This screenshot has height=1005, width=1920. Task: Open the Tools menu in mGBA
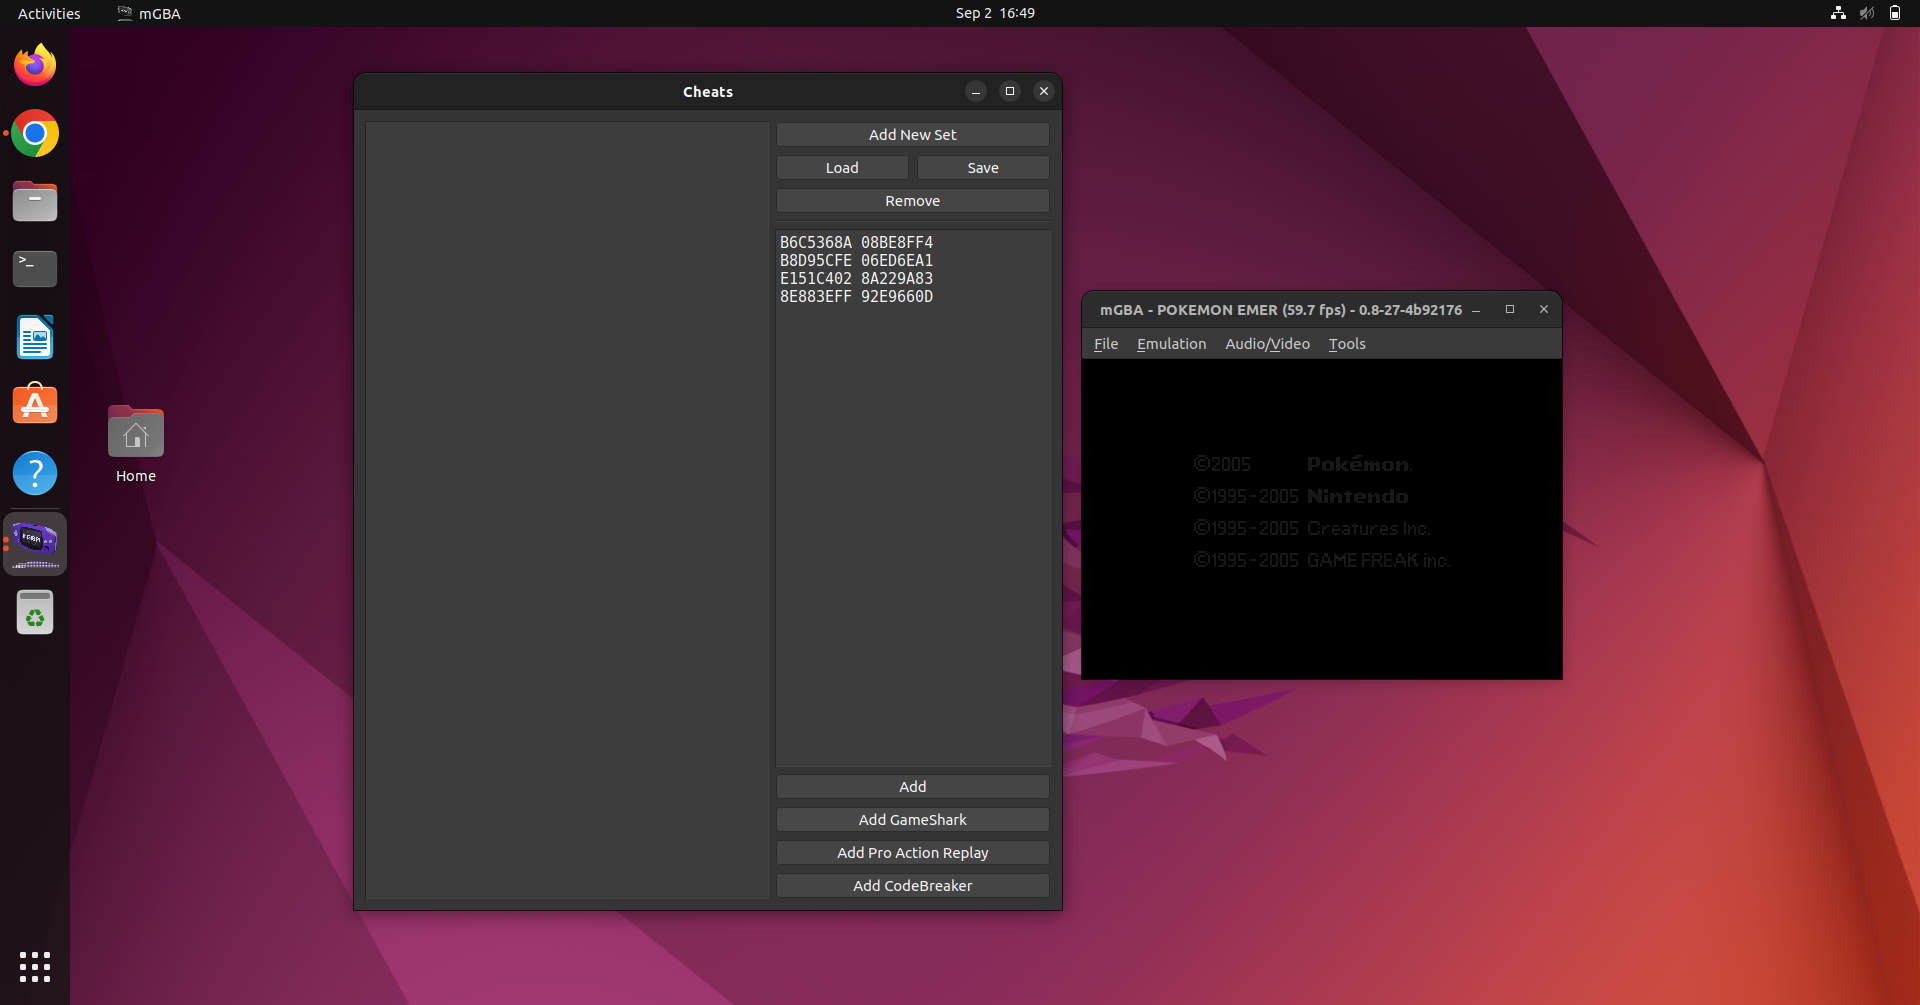point(1346,343)
